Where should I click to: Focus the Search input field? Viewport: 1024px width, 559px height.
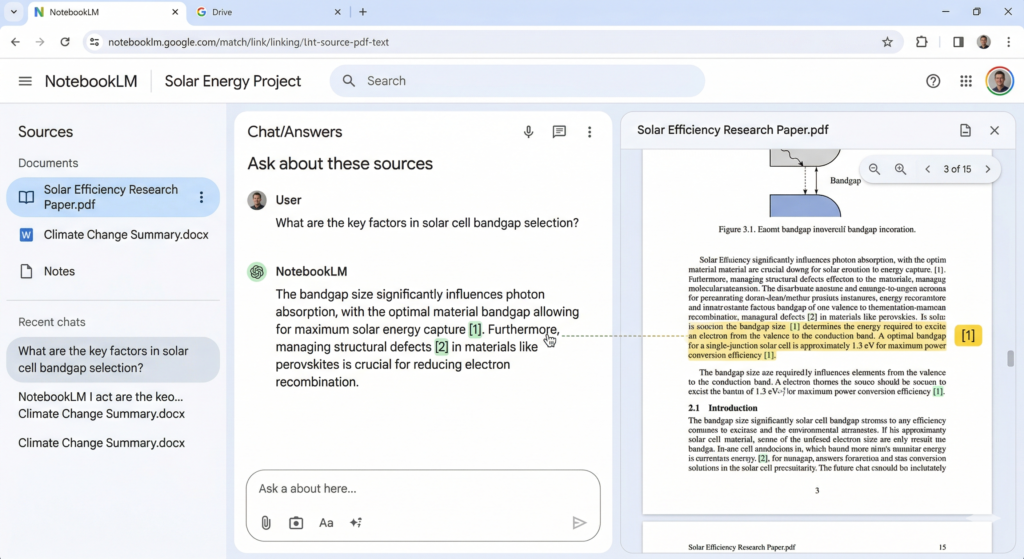(517, 81)
